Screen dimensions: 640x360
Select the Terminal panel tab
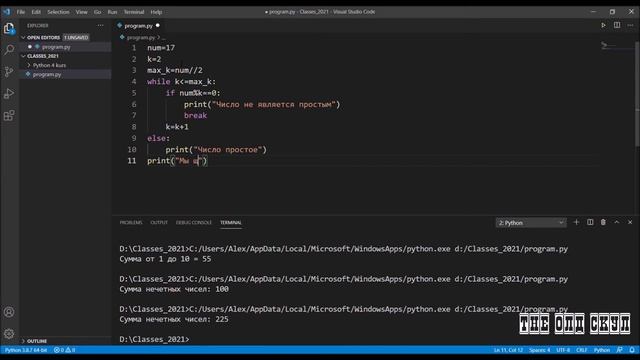pos(231,222)
